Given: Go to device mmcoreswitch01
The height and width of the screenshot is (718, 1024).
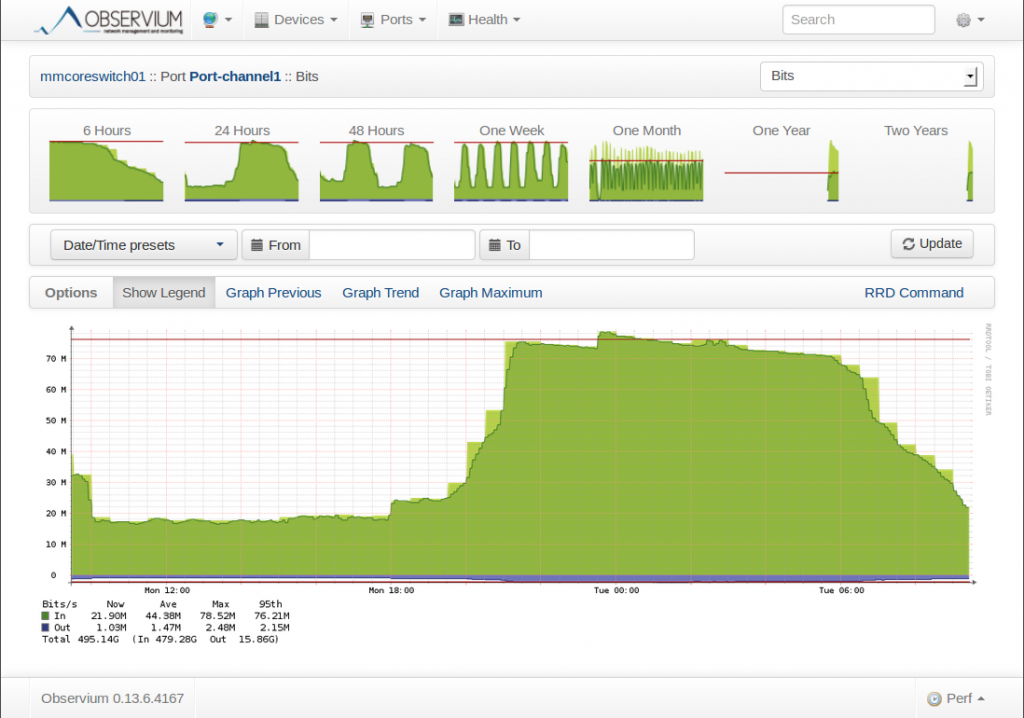Looking at the screenshot, I should (92, 75).
